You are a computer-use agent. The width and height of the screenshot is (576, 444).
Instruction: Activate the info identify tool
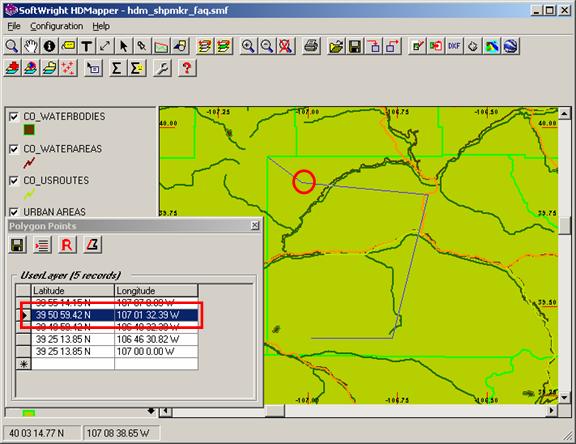(x=50, y=46)
